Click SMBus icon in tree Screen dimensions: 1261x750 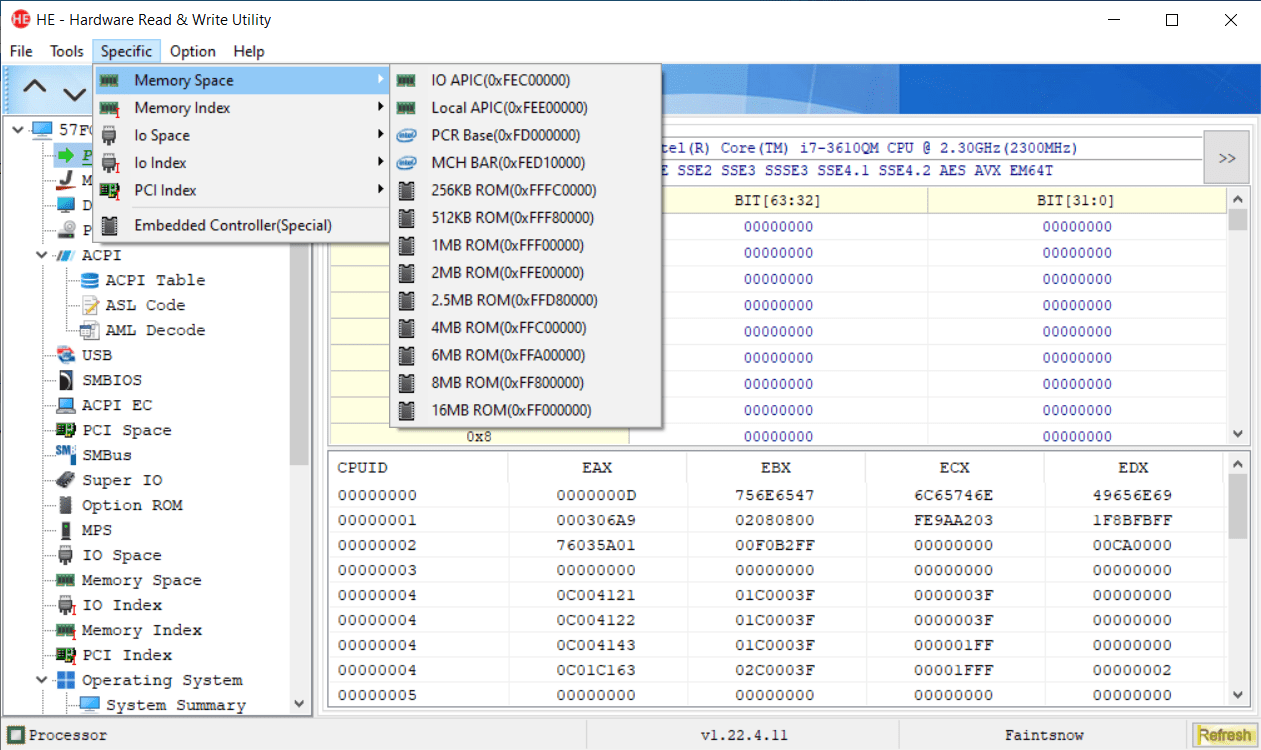pos(66,455)
